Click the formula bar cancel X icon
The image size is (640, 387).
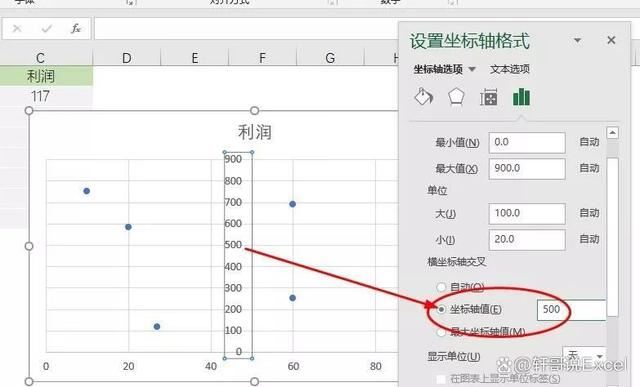pos(17,29)
